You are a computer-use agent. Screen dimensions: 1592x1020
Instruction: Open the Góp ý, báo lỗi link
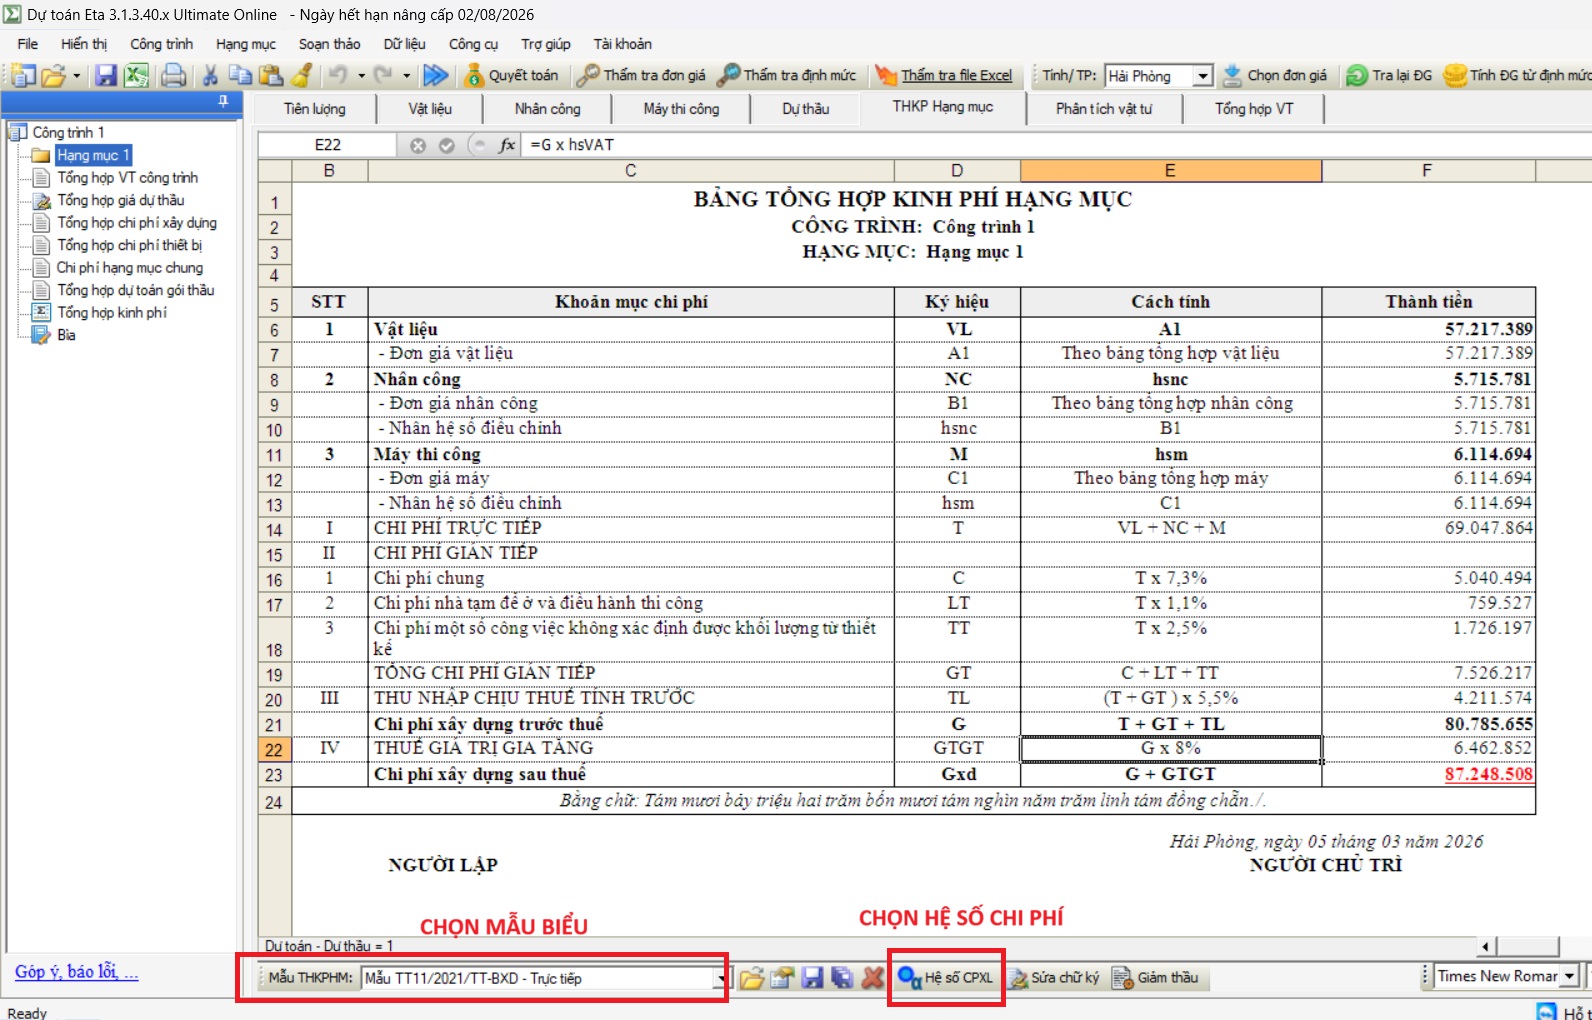point(77,972)
